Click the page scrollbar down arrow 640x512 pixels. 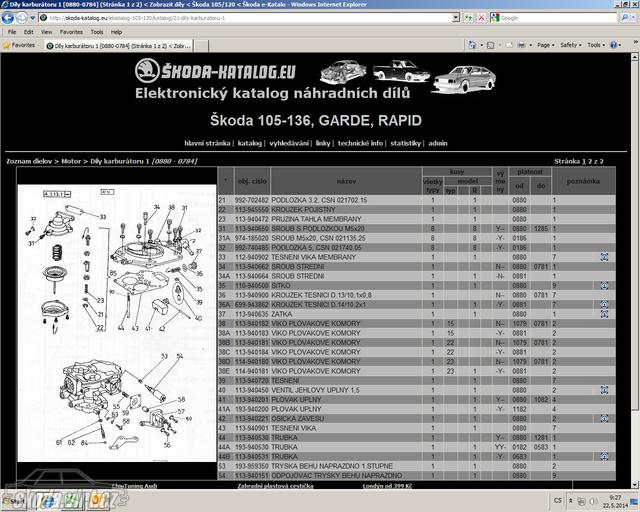635,485
